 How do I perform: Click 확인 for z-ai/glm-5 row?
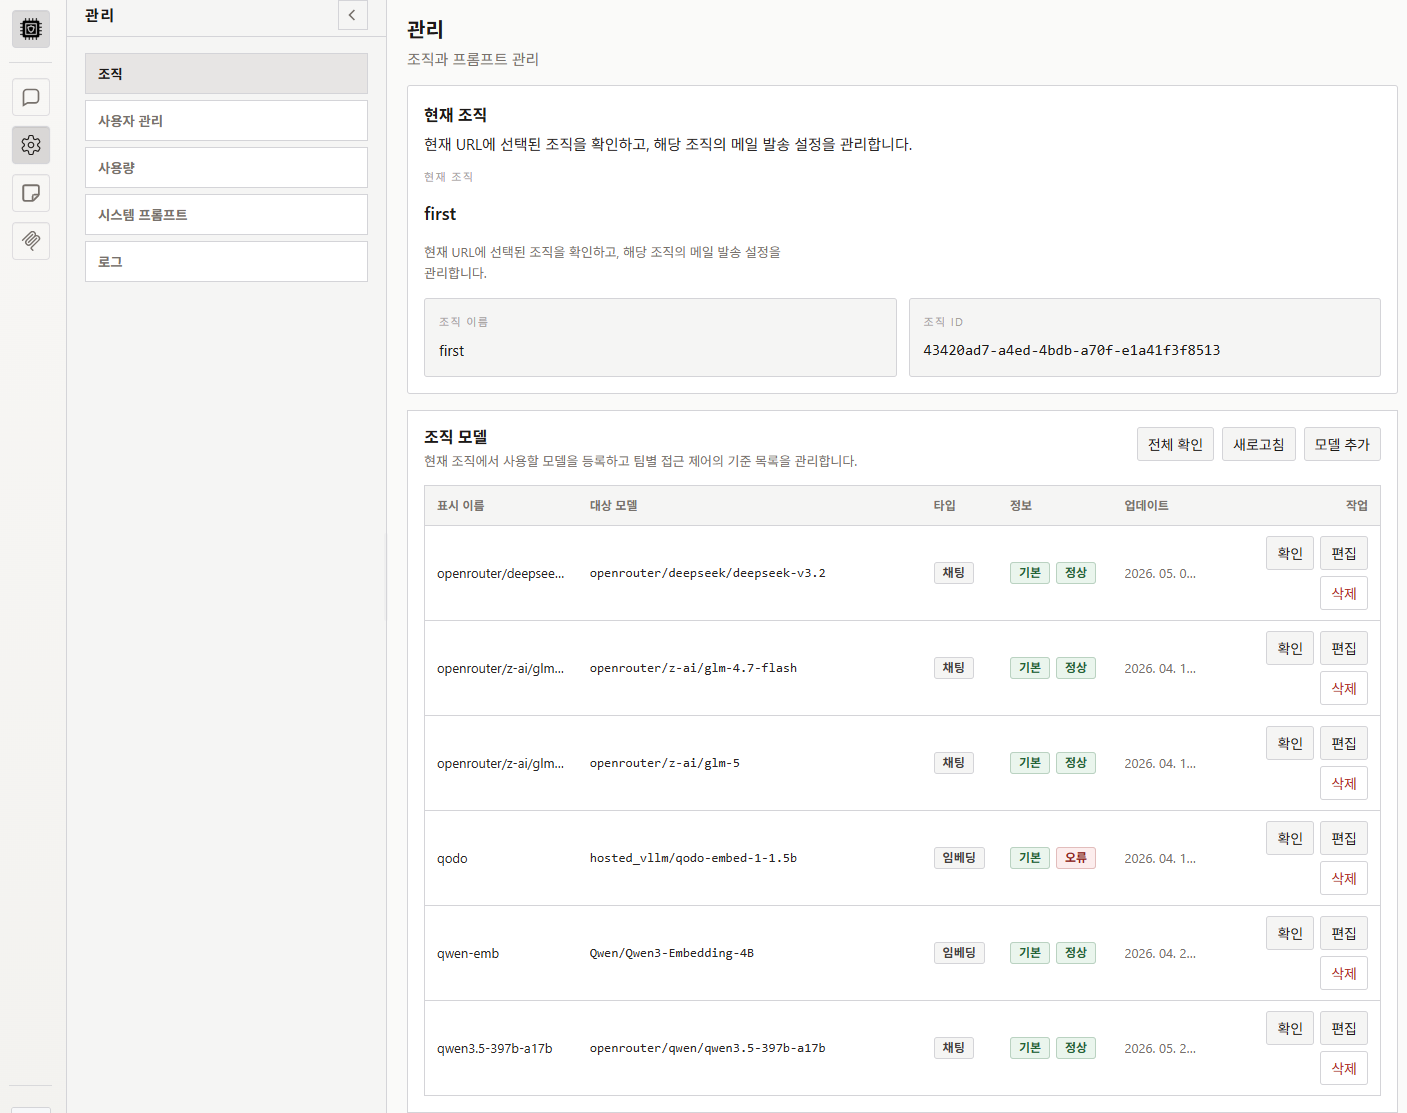coord(1290,743)
